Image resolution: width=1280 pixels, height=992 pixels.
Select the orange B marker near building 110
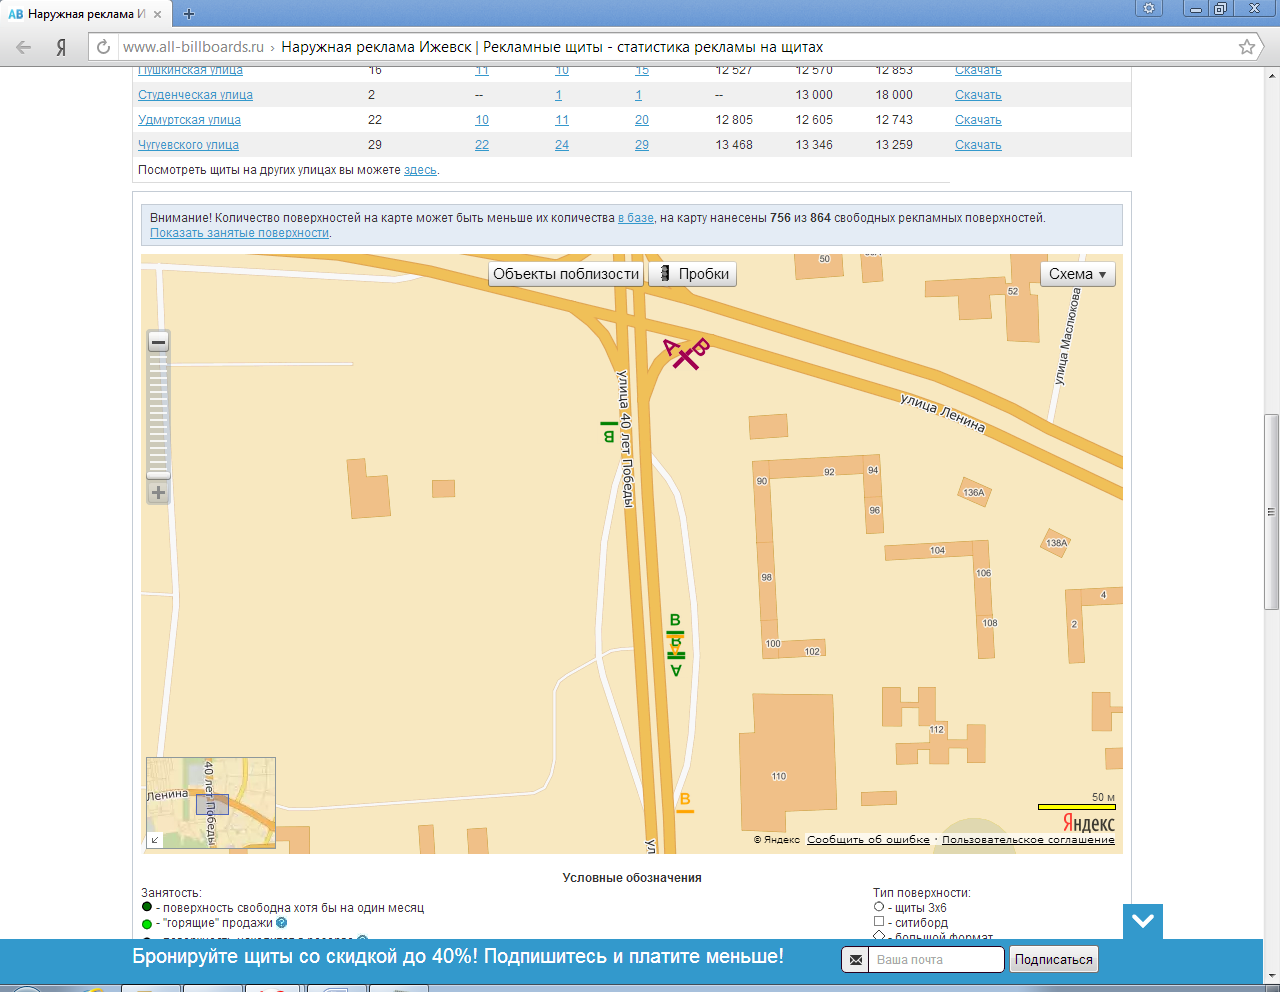[685, 803]
